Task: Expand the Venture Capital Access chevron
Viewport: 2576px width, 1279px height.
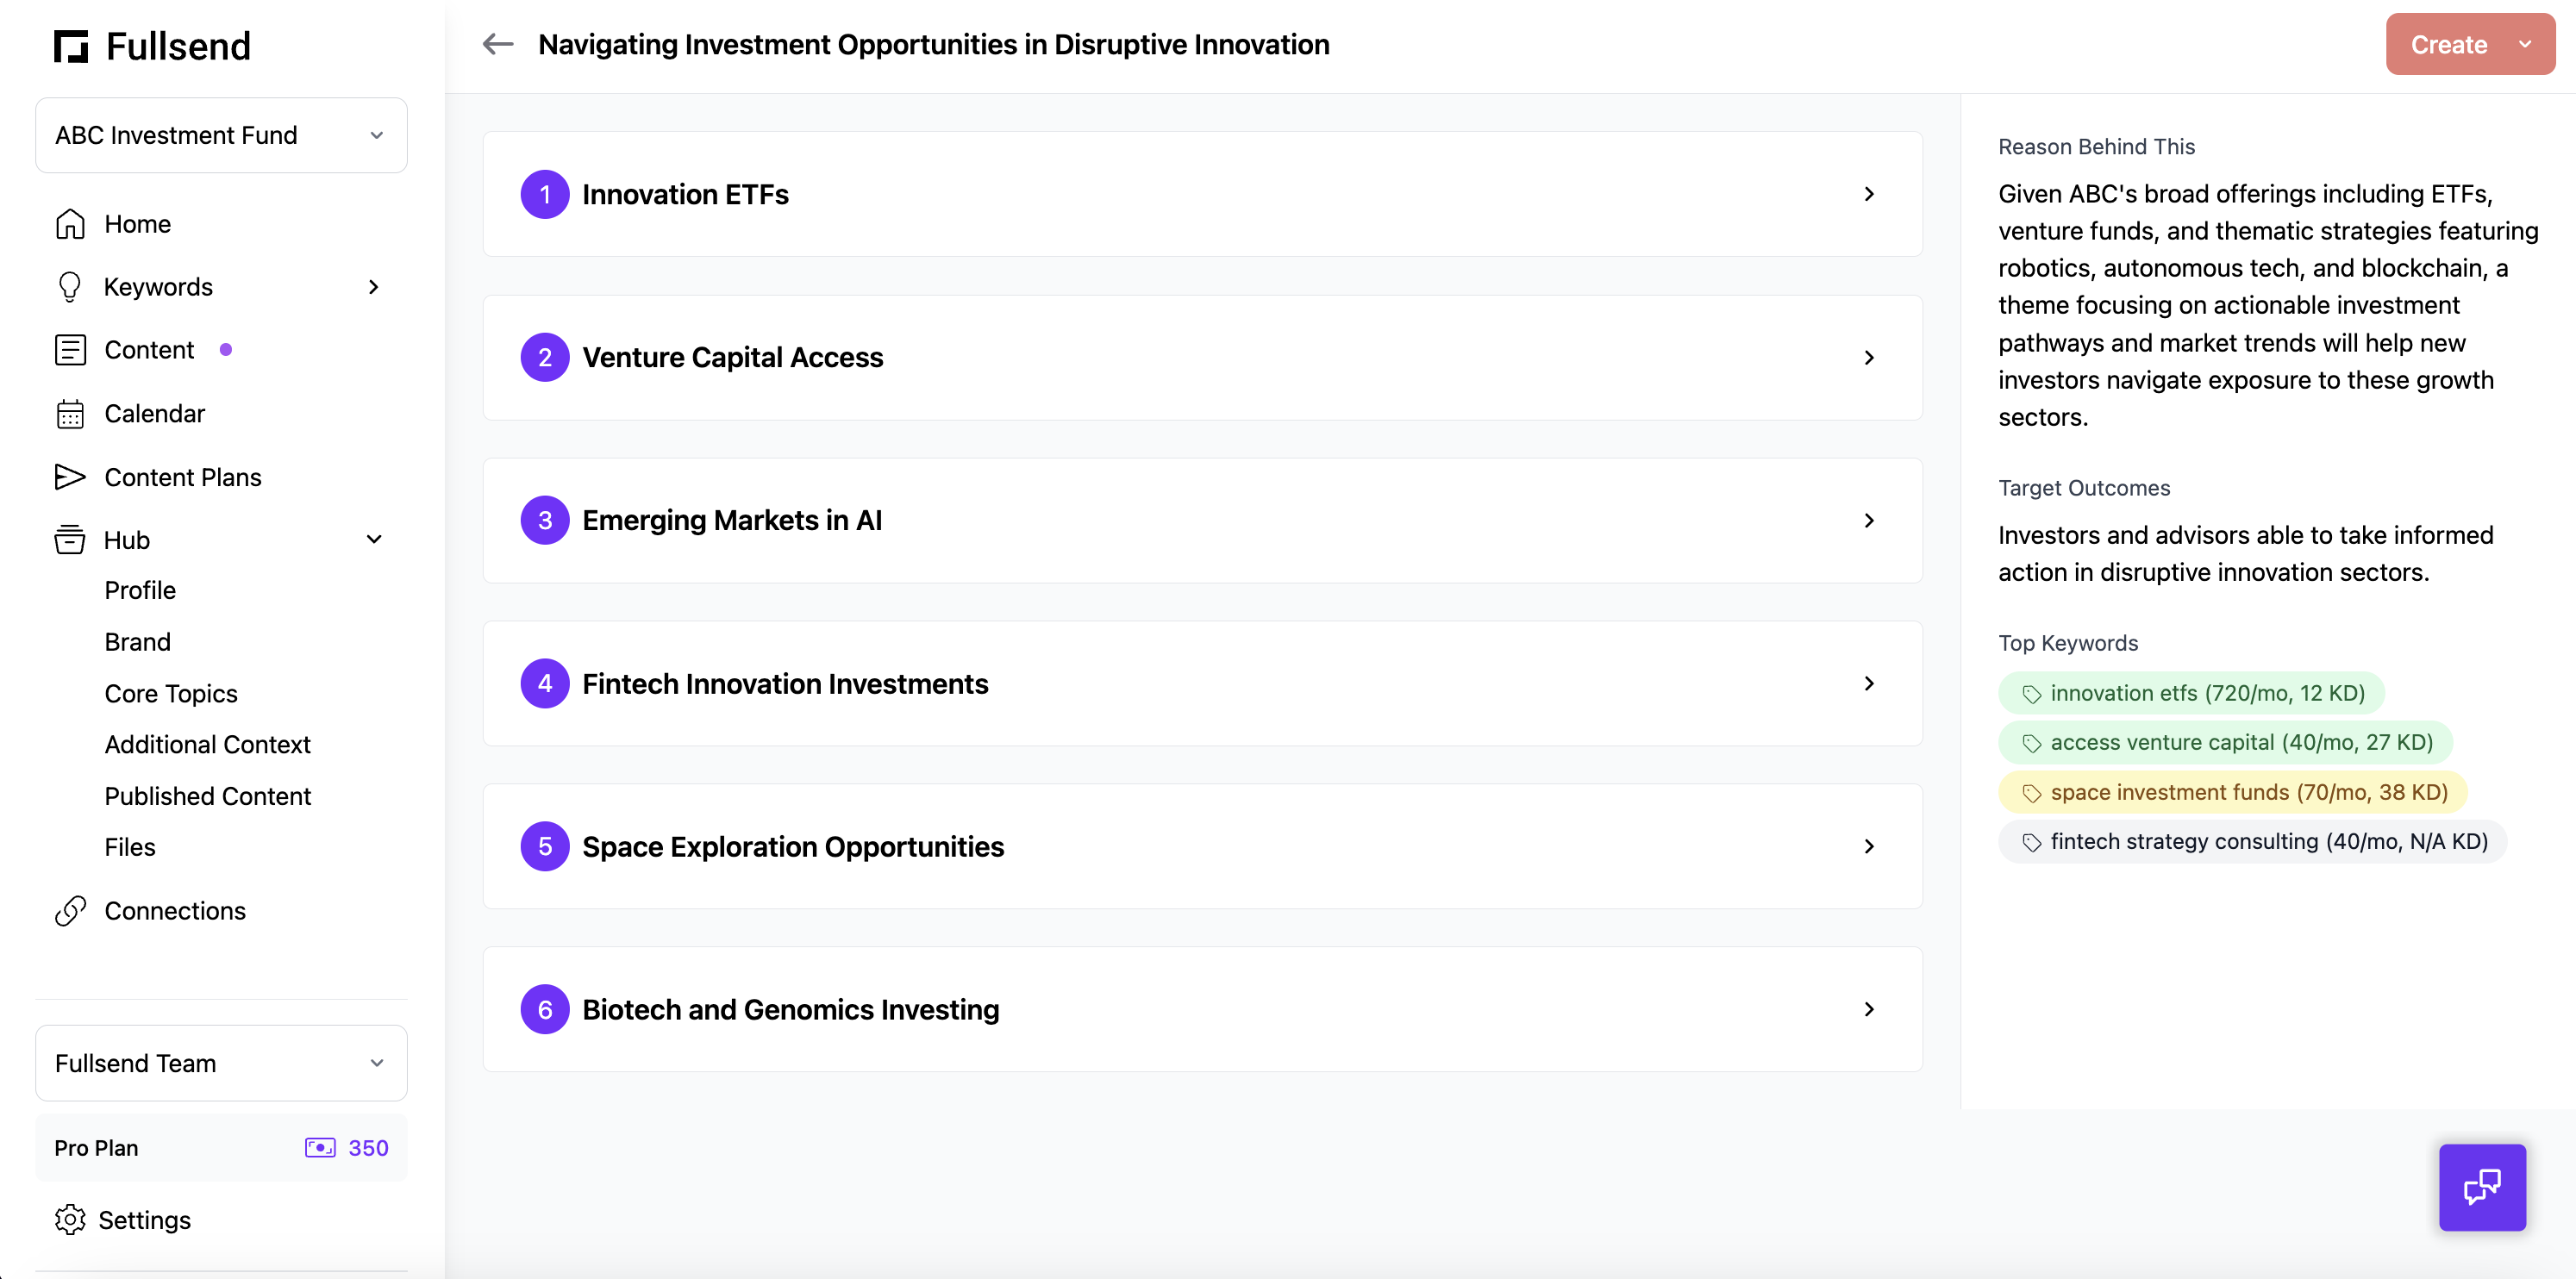Action: coord(1869,357)
